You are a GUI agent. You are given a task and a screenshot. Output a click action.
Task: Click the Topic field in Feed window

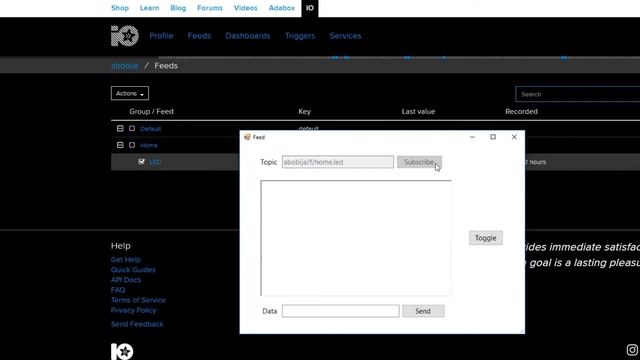(x=338, y=162)
